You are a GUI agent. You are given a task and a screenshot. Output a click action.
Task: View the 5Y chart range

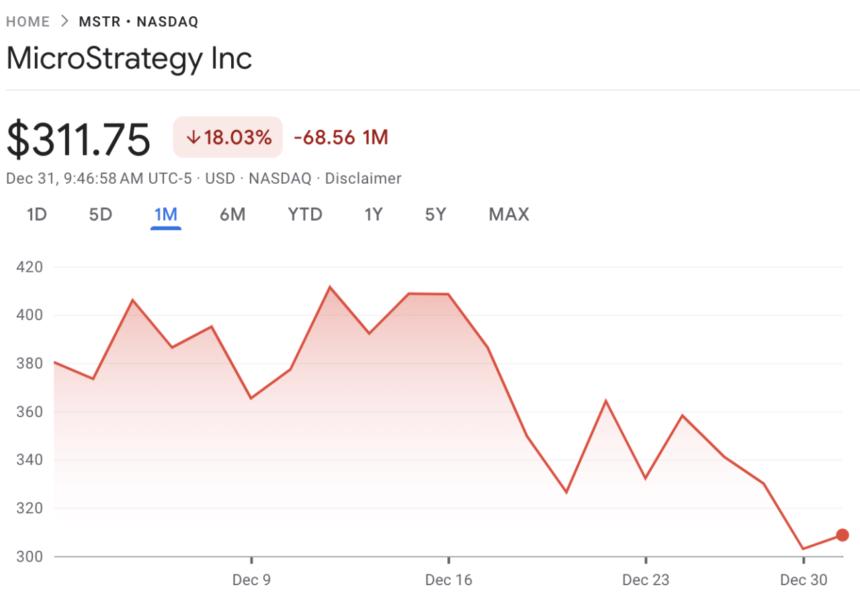[x=435, y=214]
